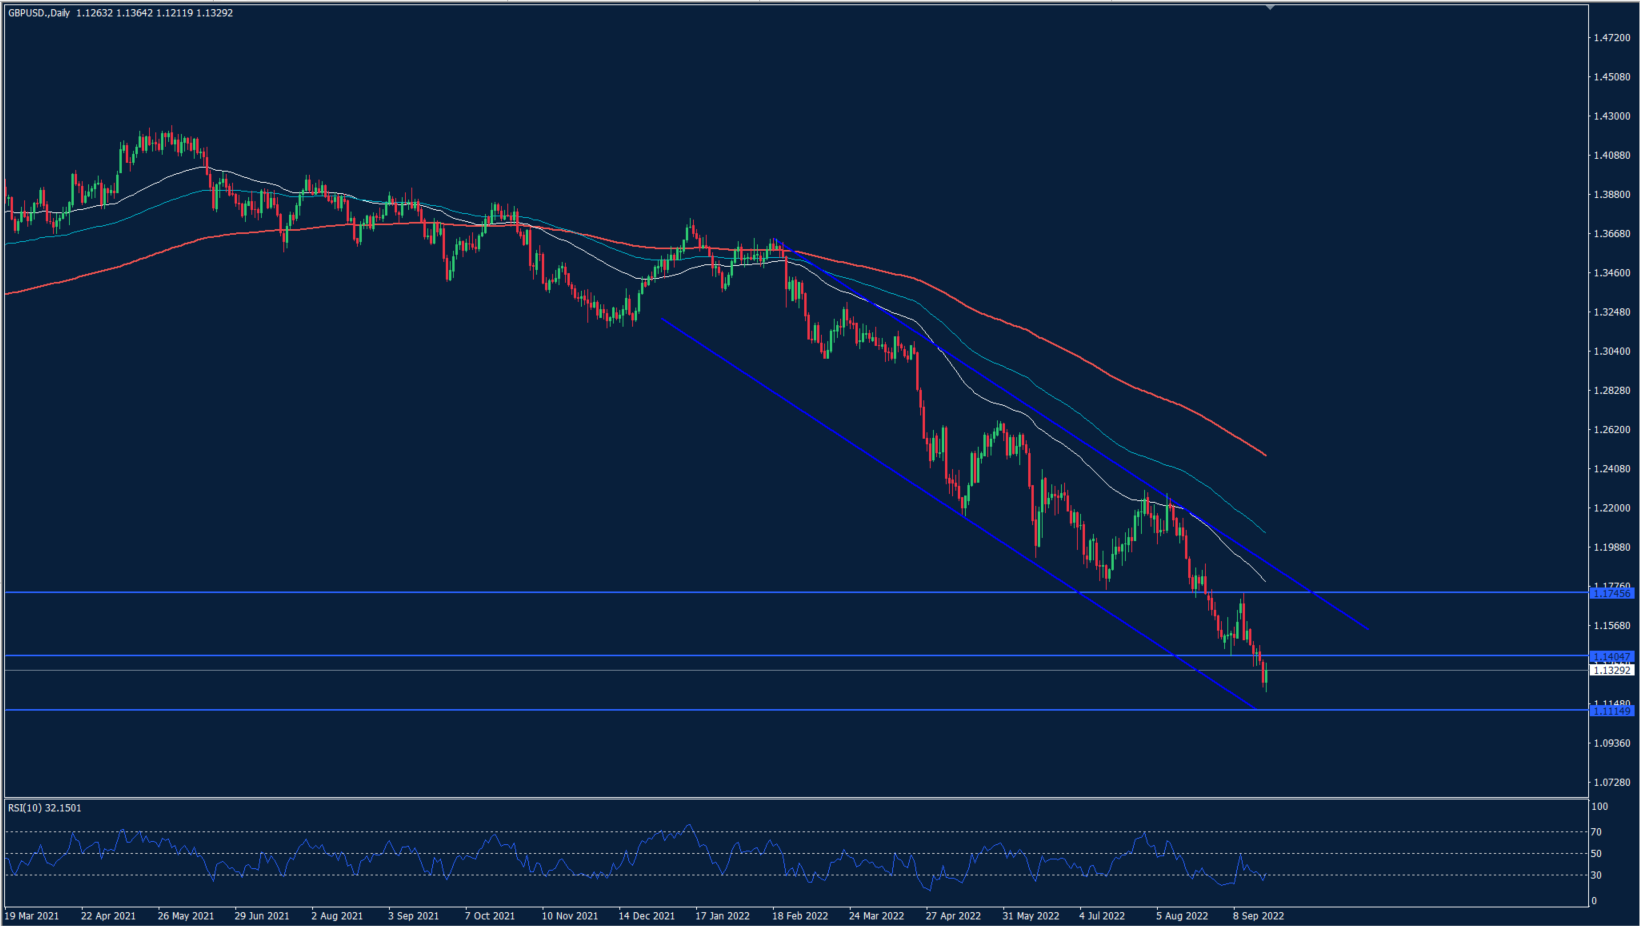Click the 19 Mar 2021 date label
The width and height of the screenshot is (1640, 926).
[x=32, y=915]
